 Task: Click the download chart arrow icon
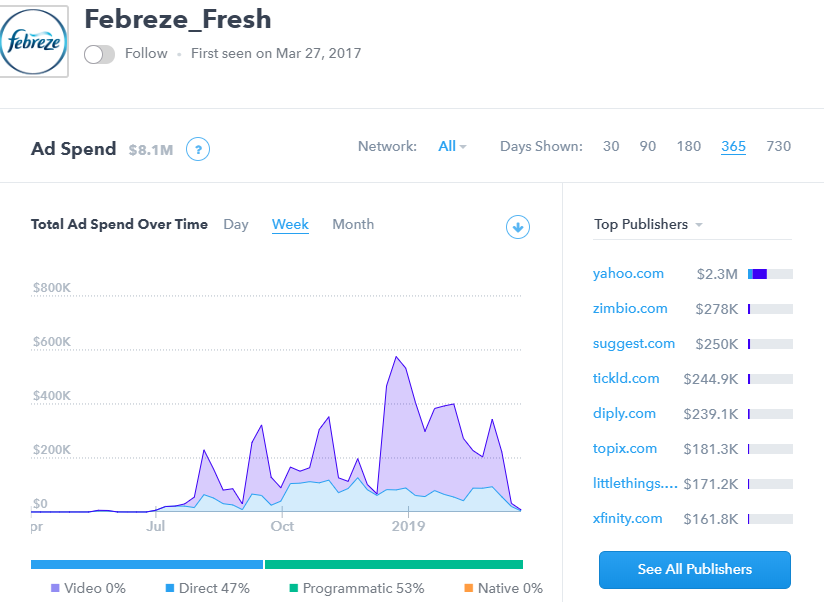click(x=517, y=227)
